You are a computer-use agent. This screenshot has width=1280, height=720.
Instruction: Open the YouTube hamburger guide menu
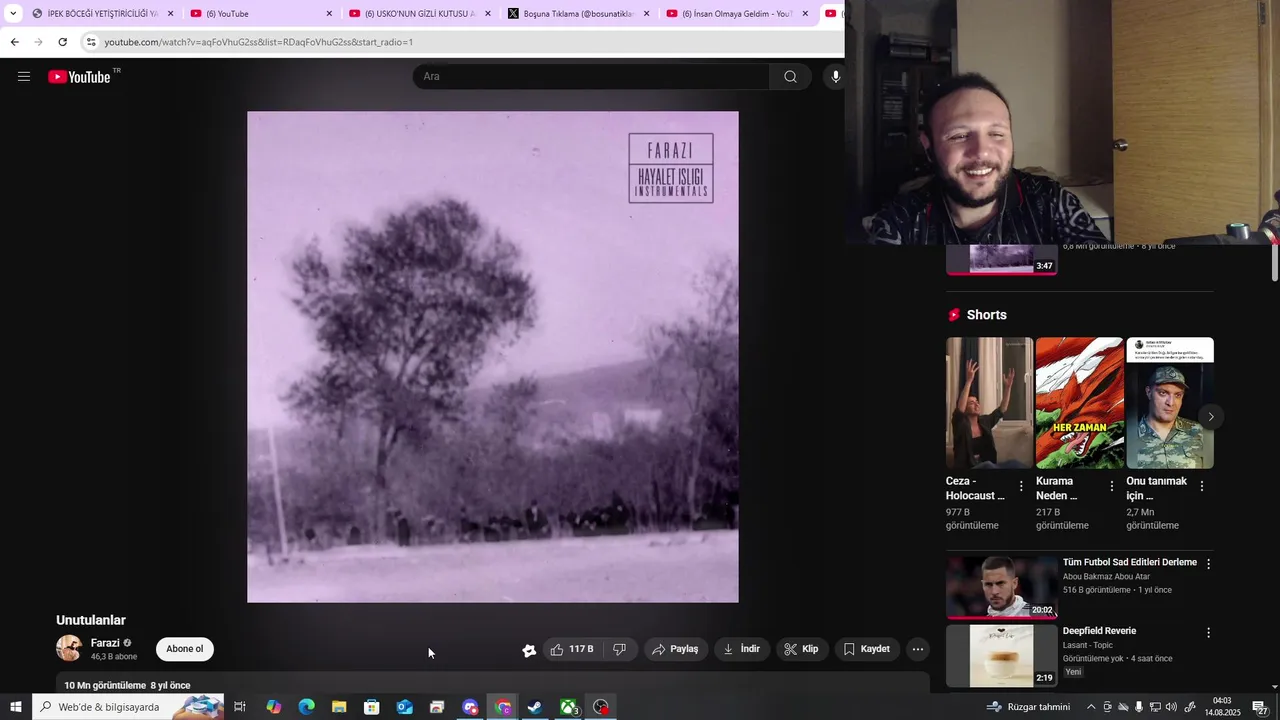(24, 77)
